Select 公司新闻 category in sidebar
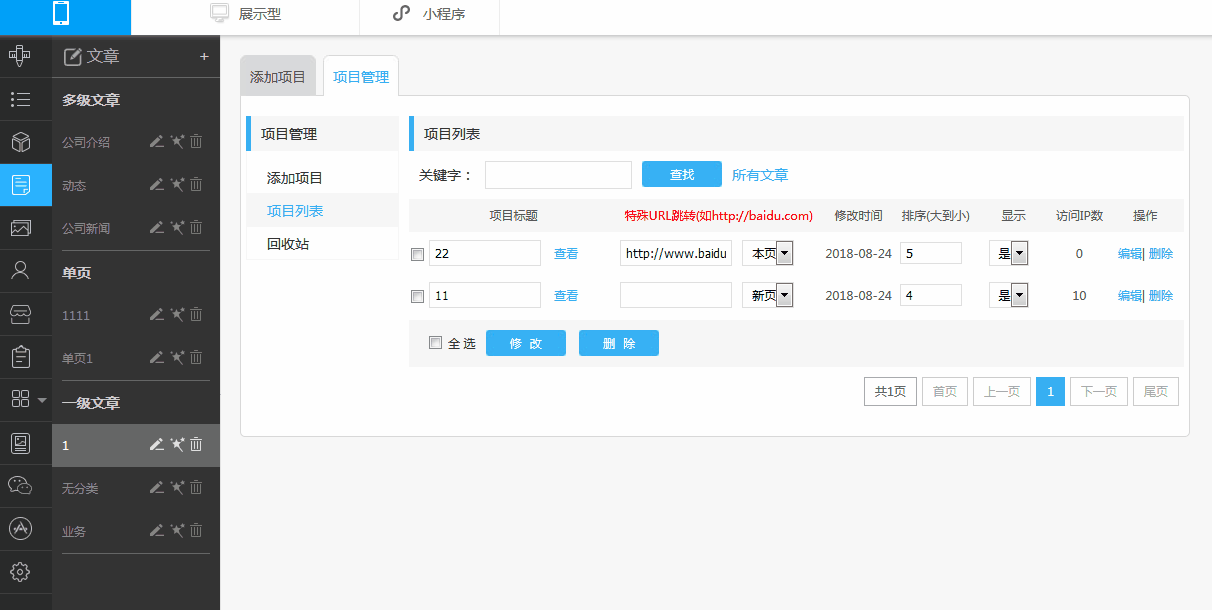Screen dimensions: 1212x610 (86, 228)
